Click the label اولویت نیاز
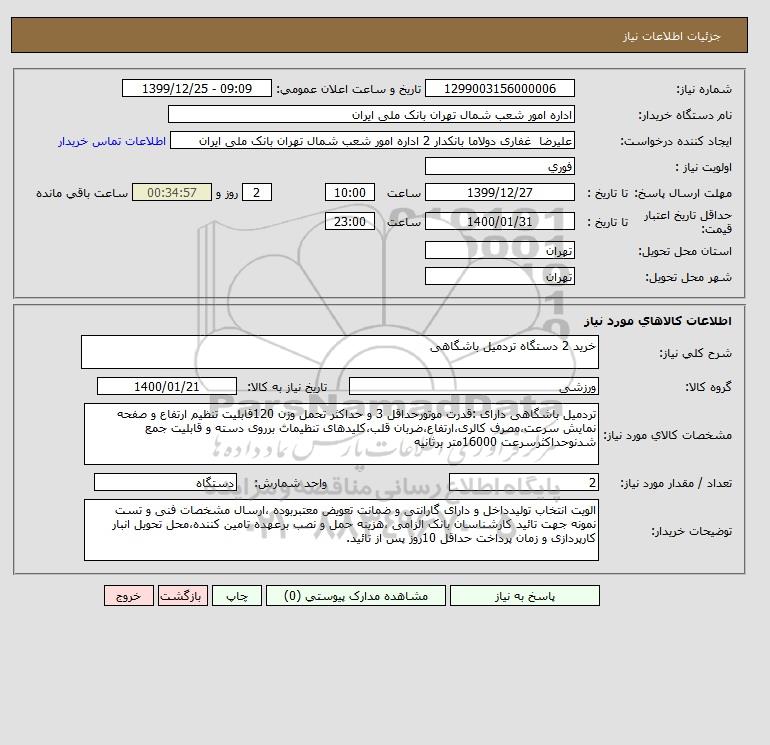 703,167
